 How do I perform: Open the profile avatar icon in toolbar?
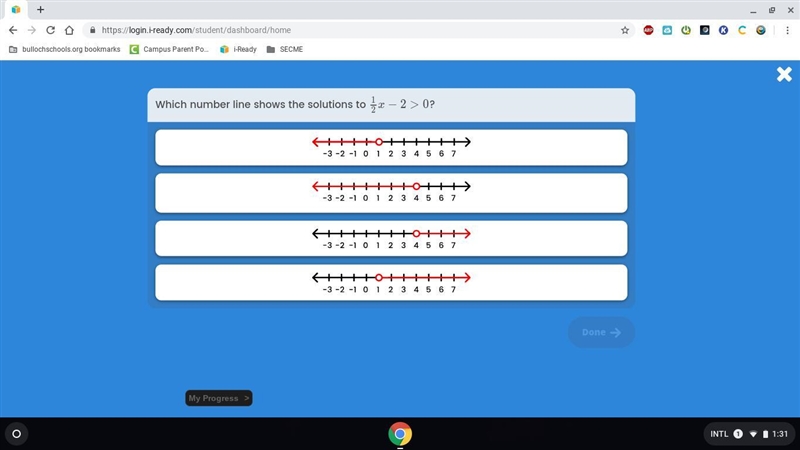click(761, 30)
